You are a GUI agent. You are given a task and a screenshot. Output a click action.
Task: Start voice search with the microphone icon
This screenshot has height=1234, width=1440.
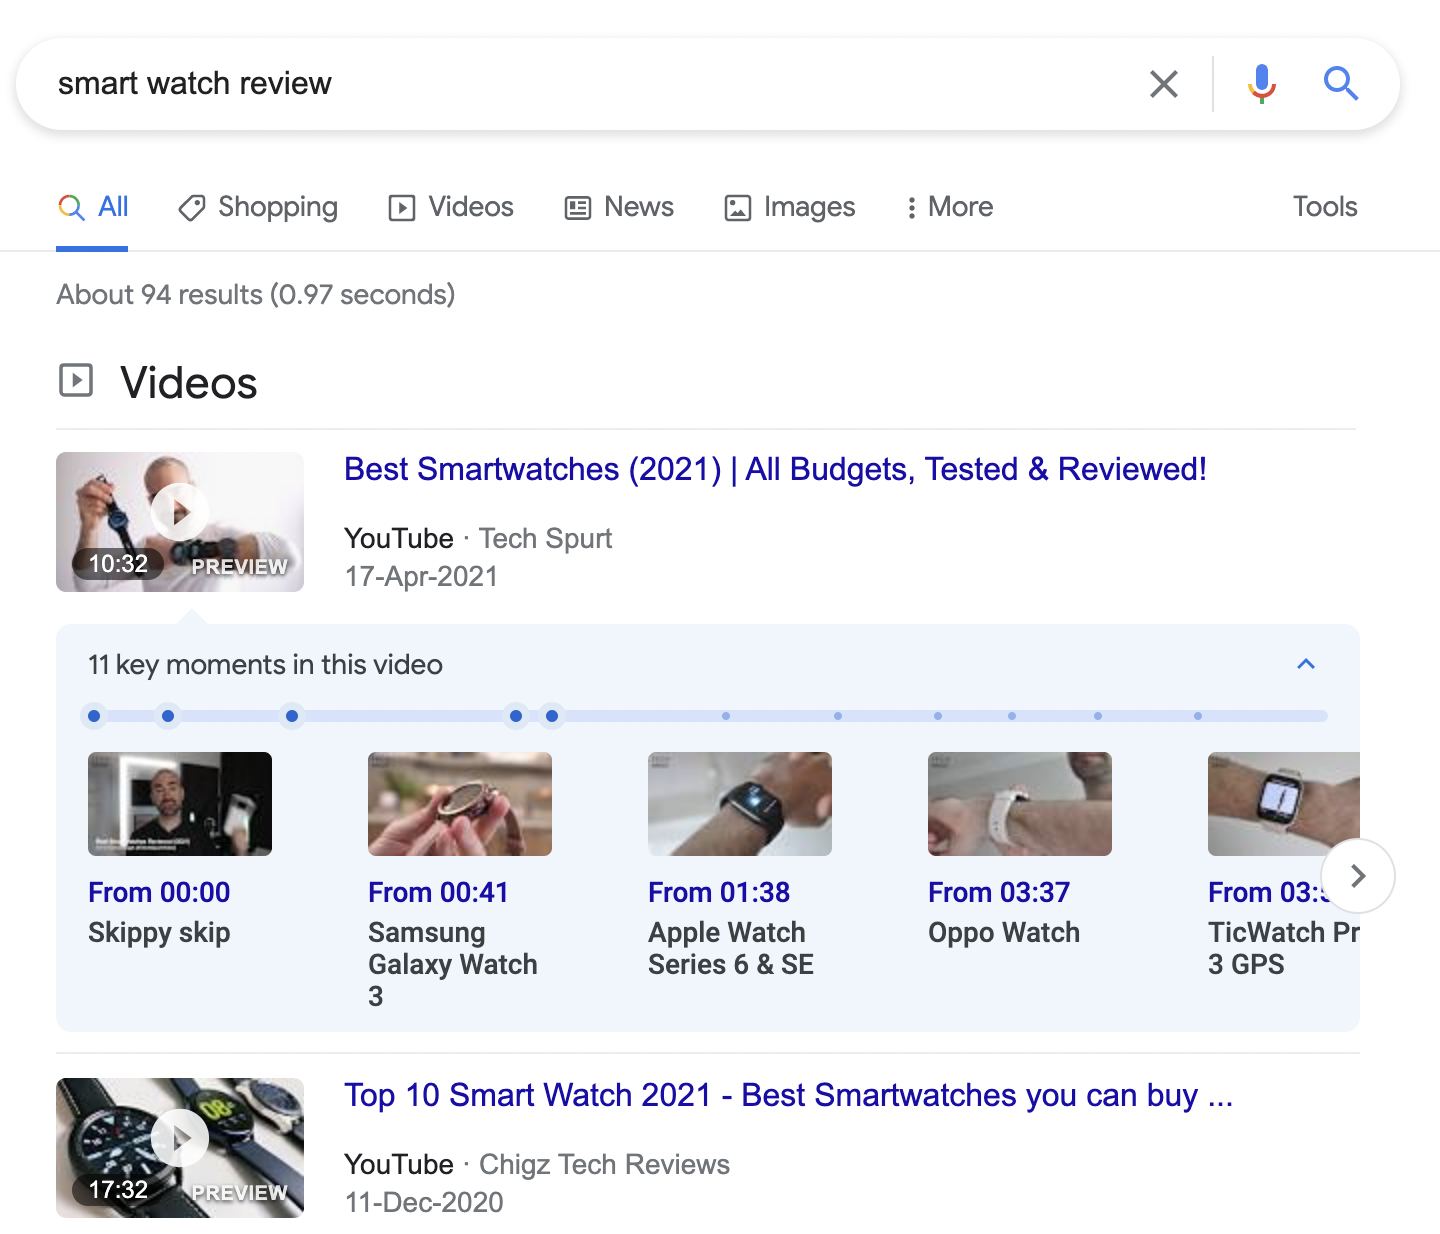1262,84
